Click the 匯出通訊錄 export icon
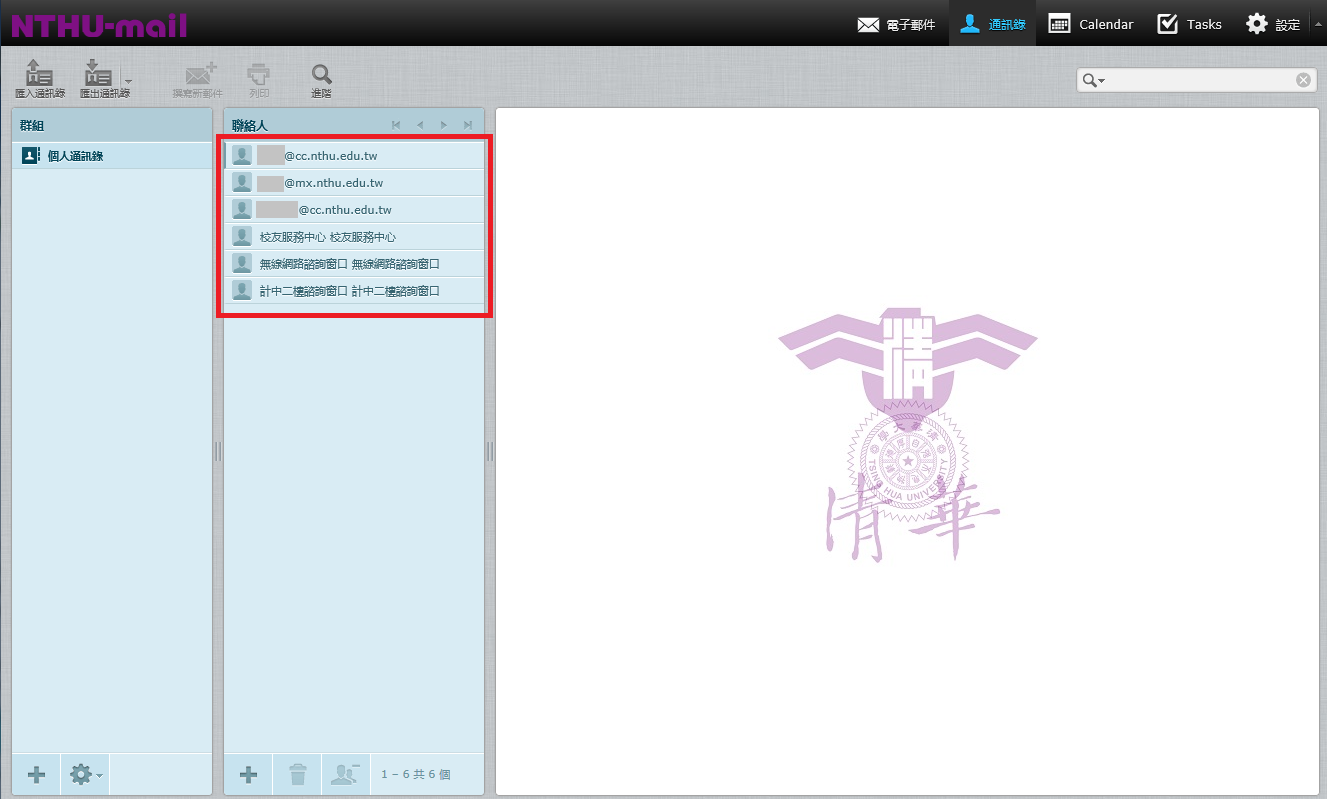1327x799 pixels. coord(98,75)
